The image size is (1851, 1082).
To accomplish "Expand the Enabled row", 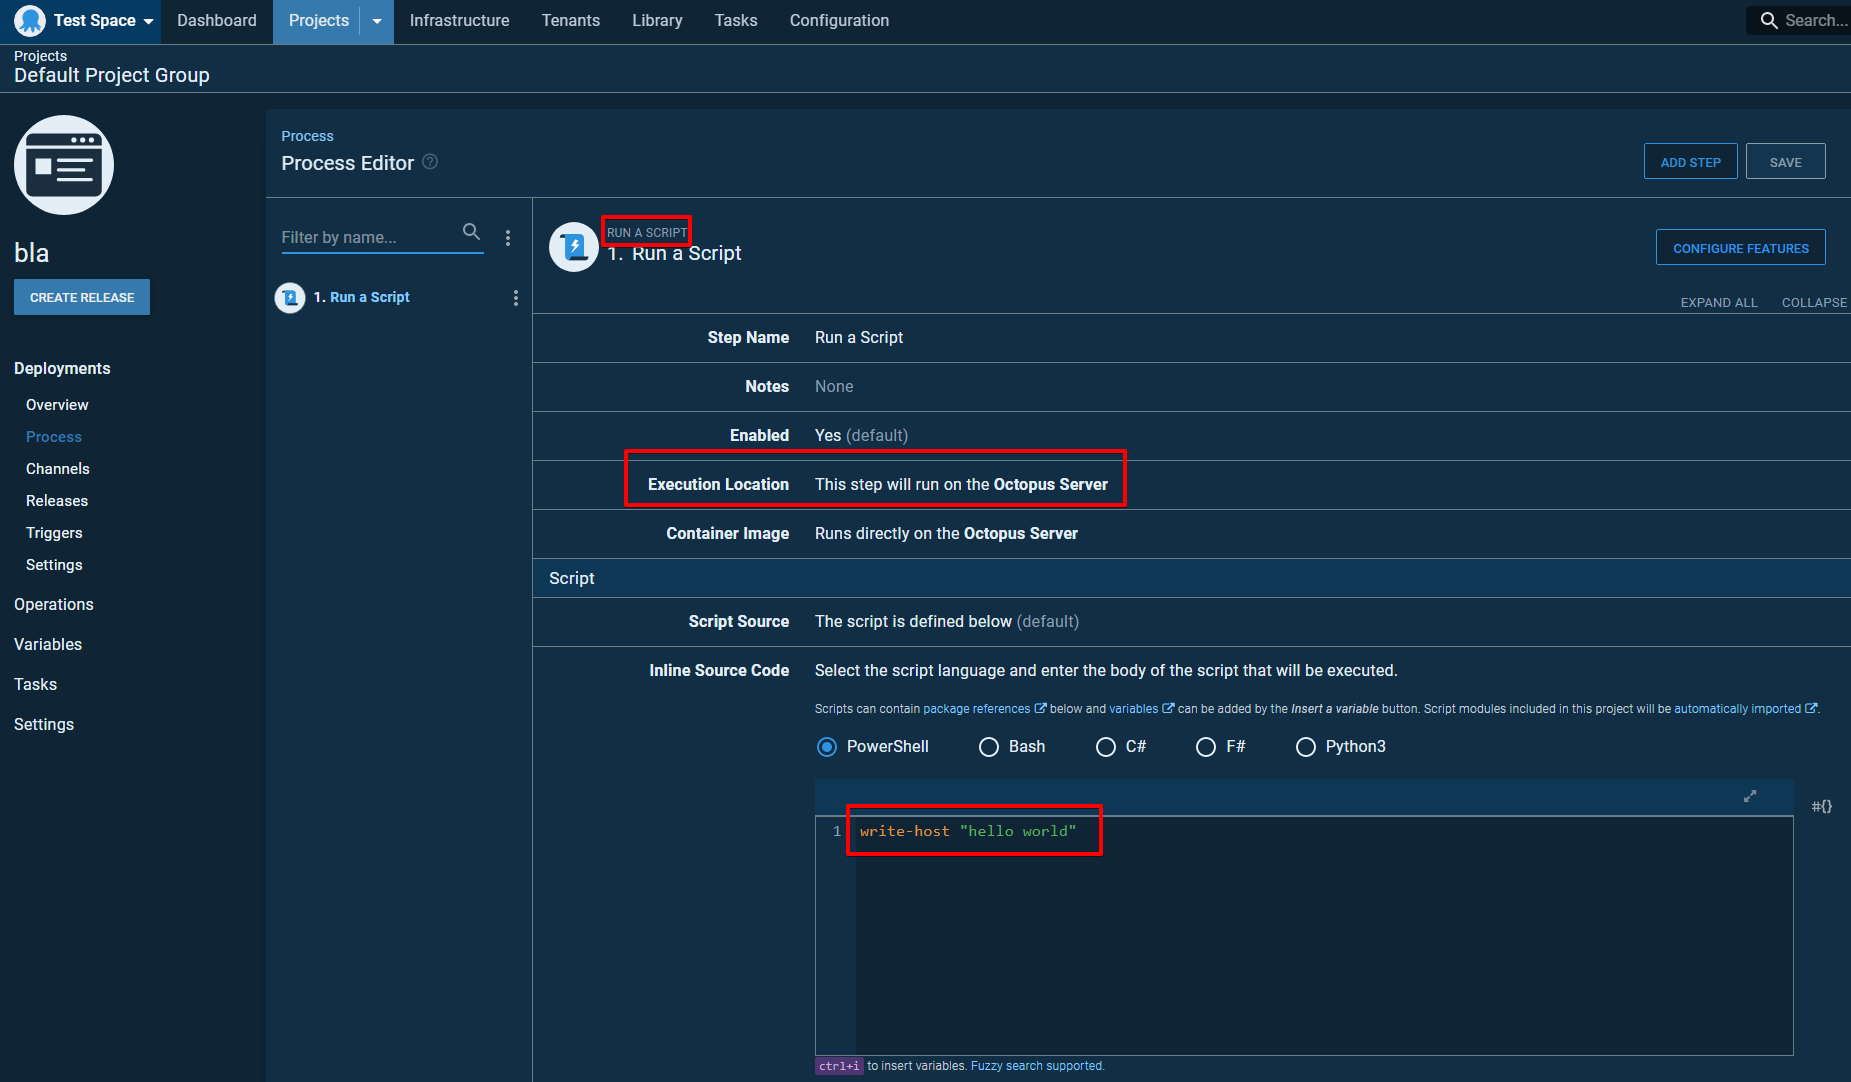I will [1191, 436].
